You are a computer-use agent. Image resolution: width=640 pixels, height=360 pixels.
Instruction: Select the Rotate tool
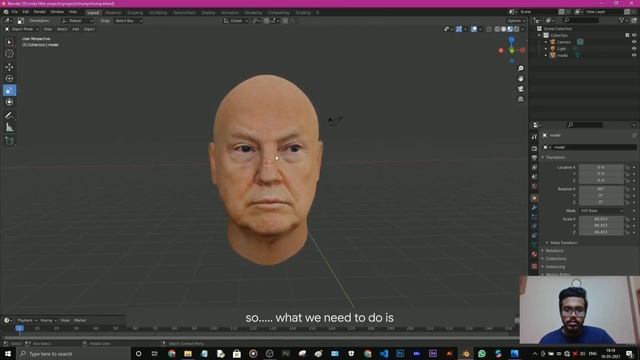(9, 78)
